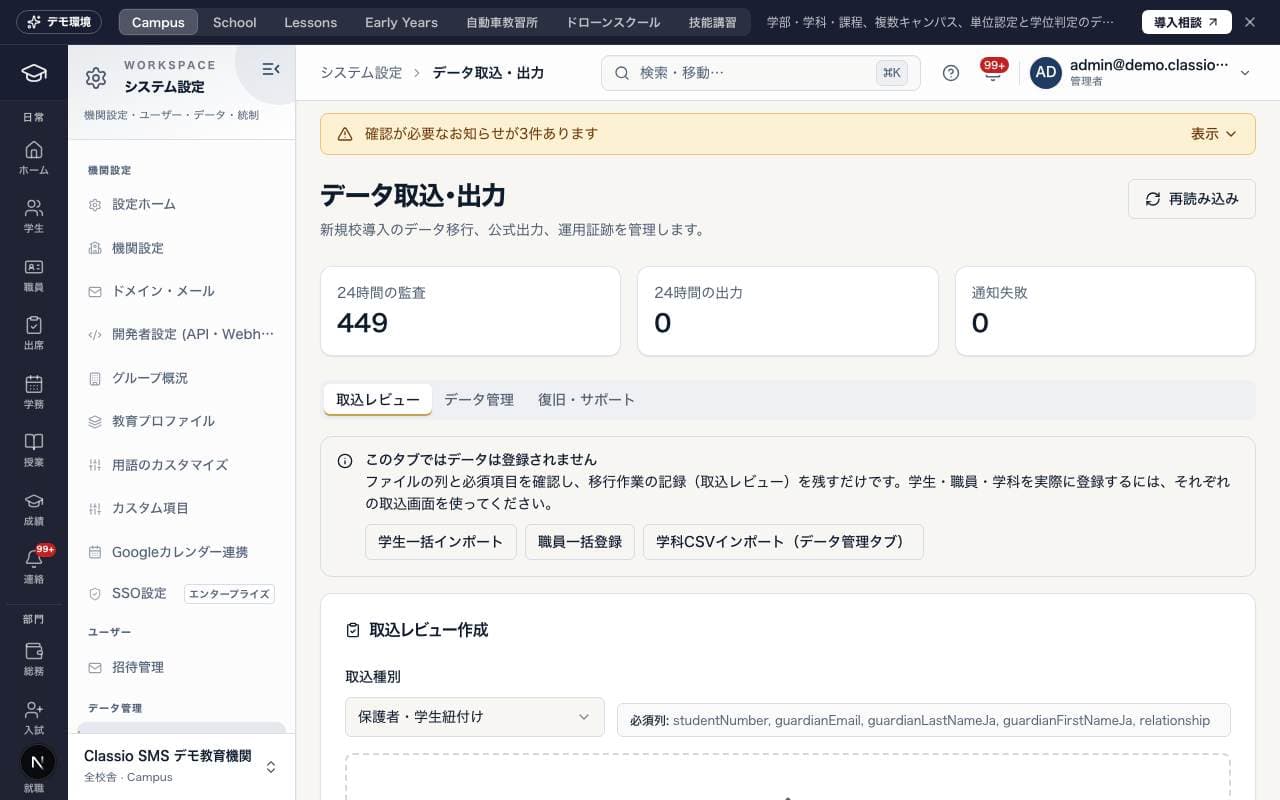1280x800 pixels.
Task: Open ホーム in the left rail
Action: click(x=33, y=158)
